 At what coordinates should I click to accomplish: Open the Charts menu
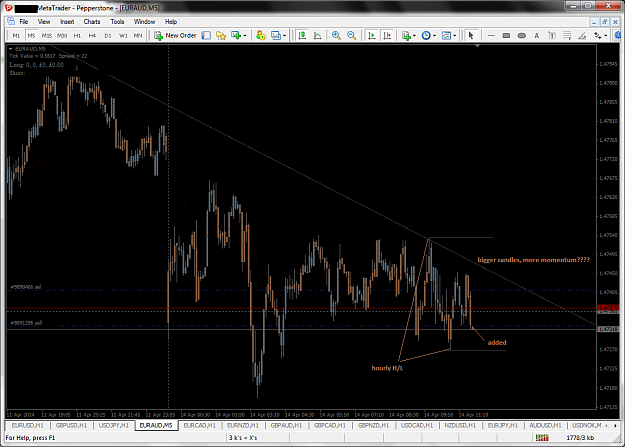click(x=92, y=22)
